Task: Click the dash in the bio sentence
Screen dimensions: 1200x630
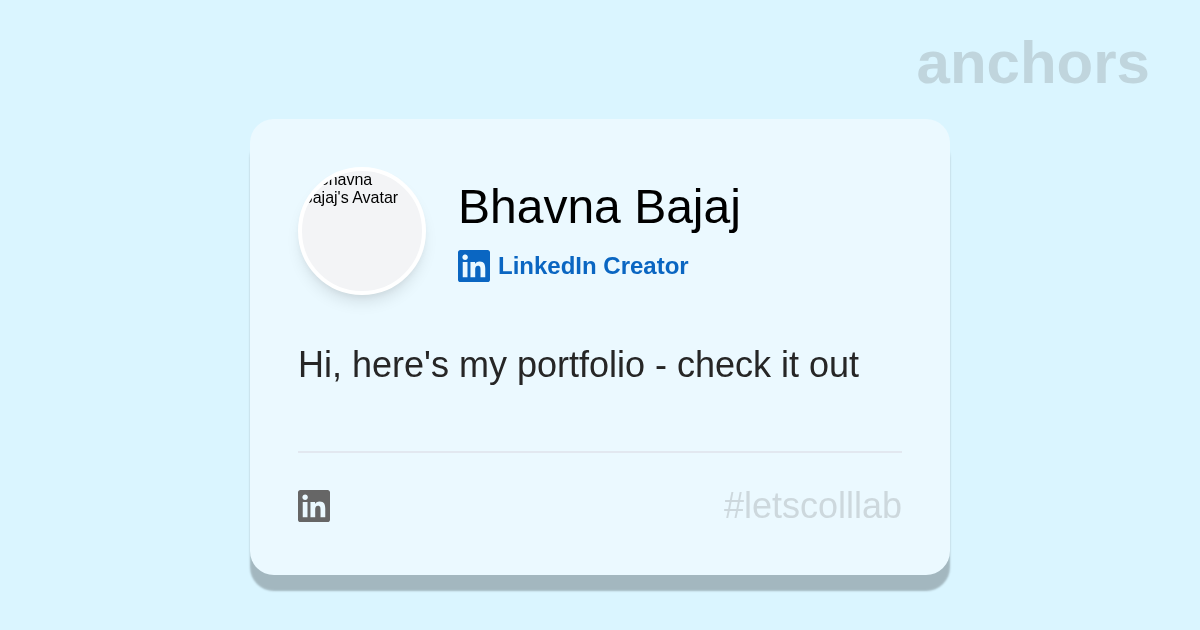Action: [661, 365]
